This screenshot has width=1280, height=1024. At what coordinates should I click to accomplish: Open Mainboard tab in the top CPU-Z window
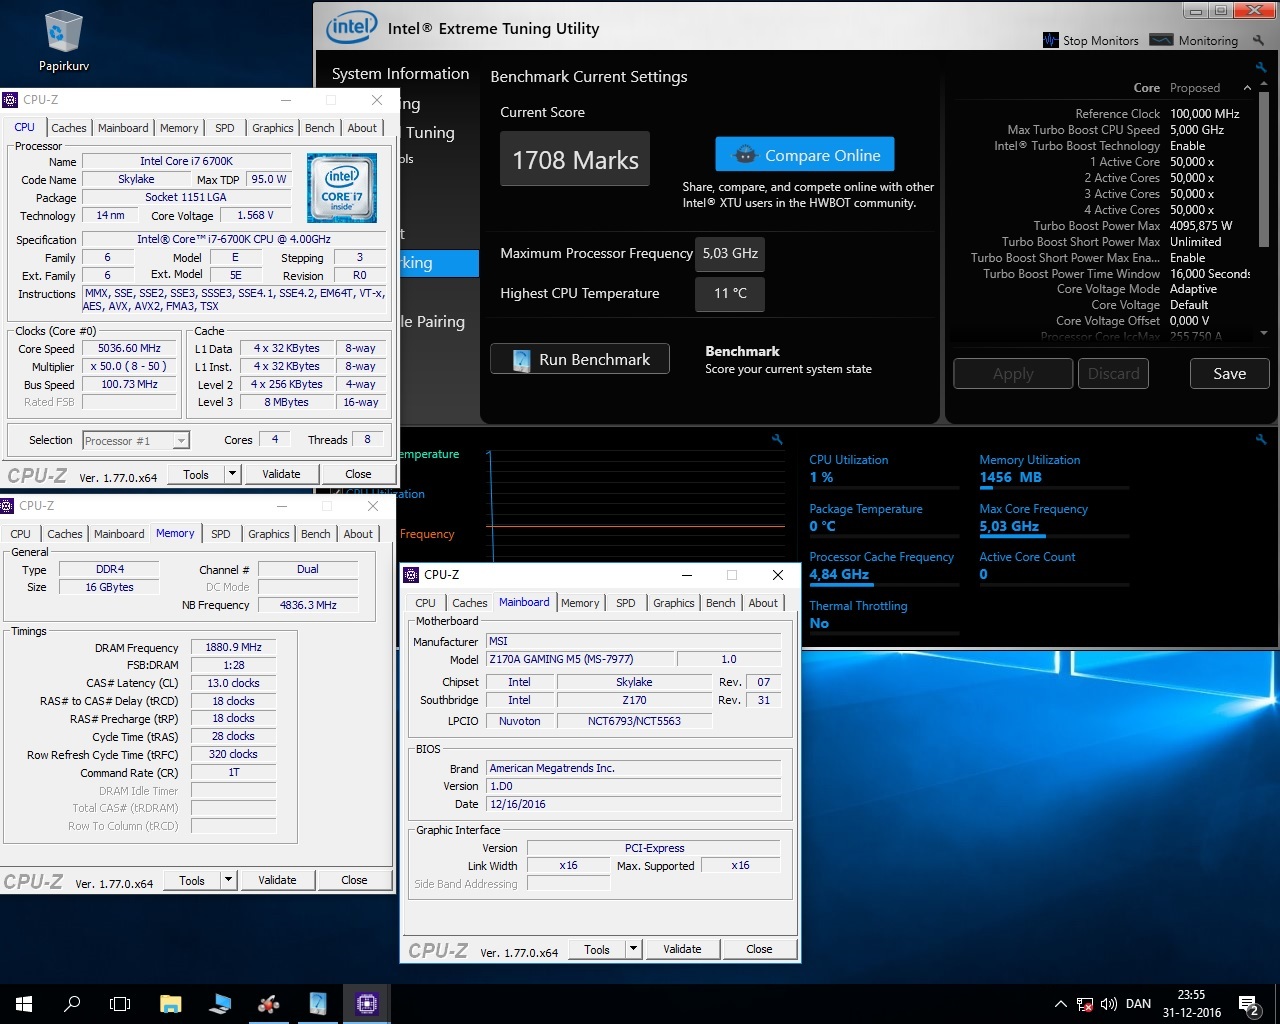click(x=123, y=128)
